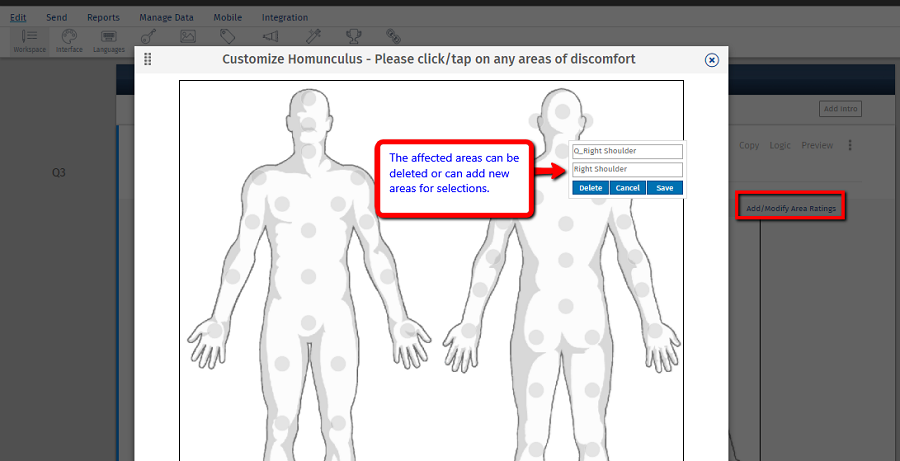Viewport: 900px width, 461px height.
Task: Click the tag icon in toolbar
Action: click(228, 37)
